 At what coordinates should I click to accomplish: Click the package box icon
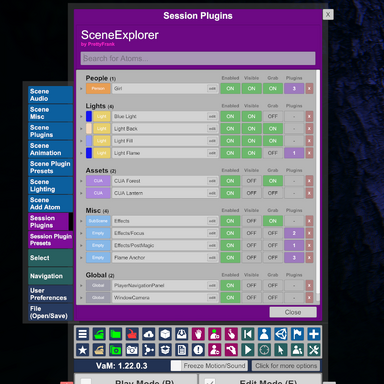(165, 334)
